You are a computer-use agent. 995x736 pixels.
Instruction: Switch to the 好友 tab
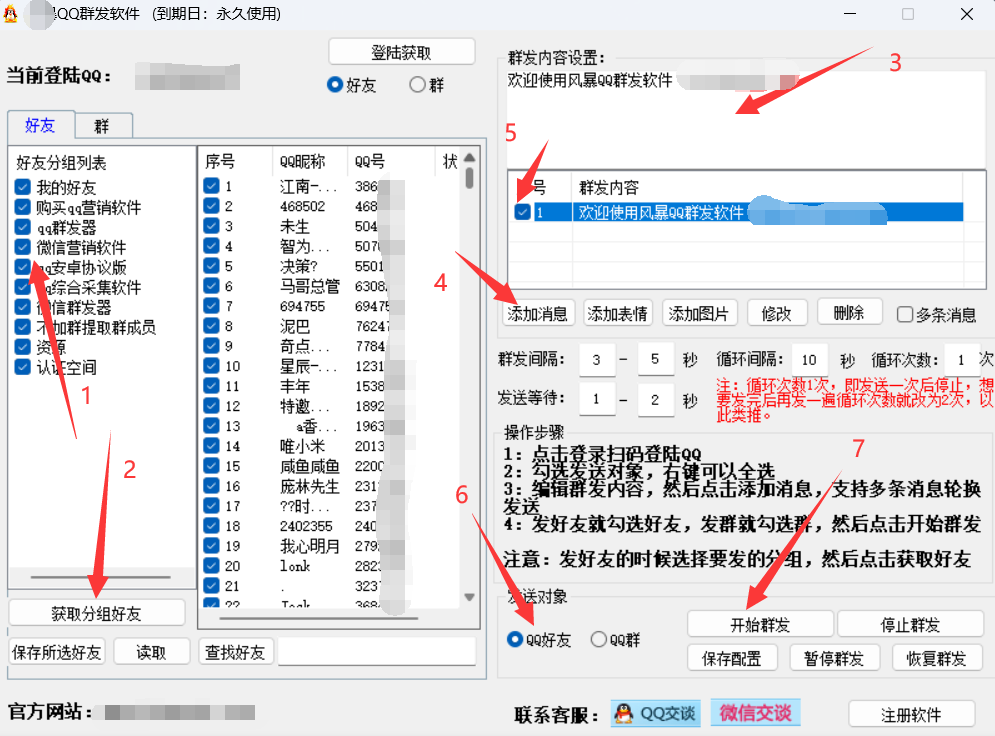[x=41, y=125]
